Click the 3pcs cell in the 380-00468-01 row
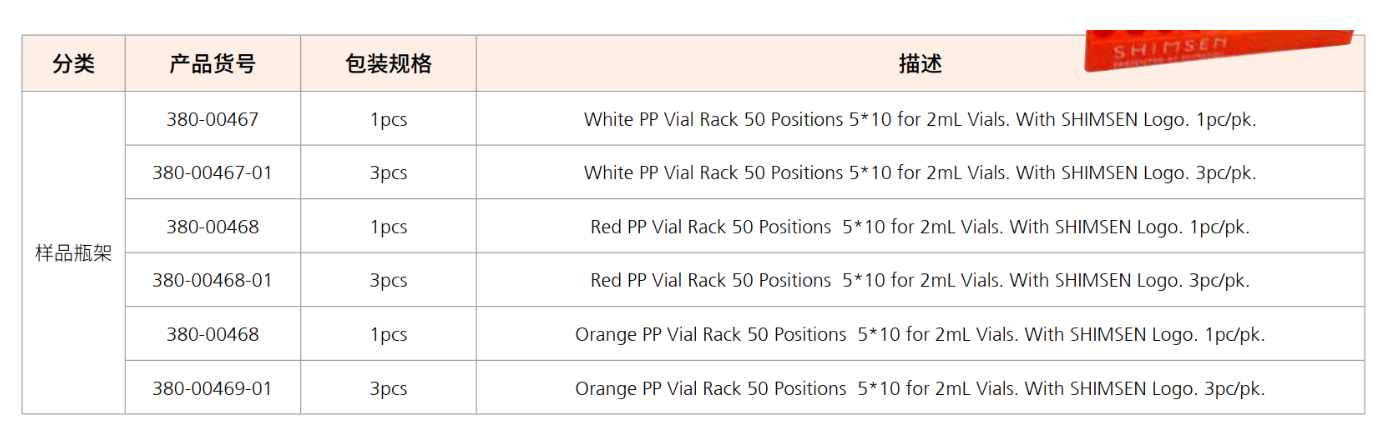This screenshot has width=1378, height=439. click(x=388, y=281)
